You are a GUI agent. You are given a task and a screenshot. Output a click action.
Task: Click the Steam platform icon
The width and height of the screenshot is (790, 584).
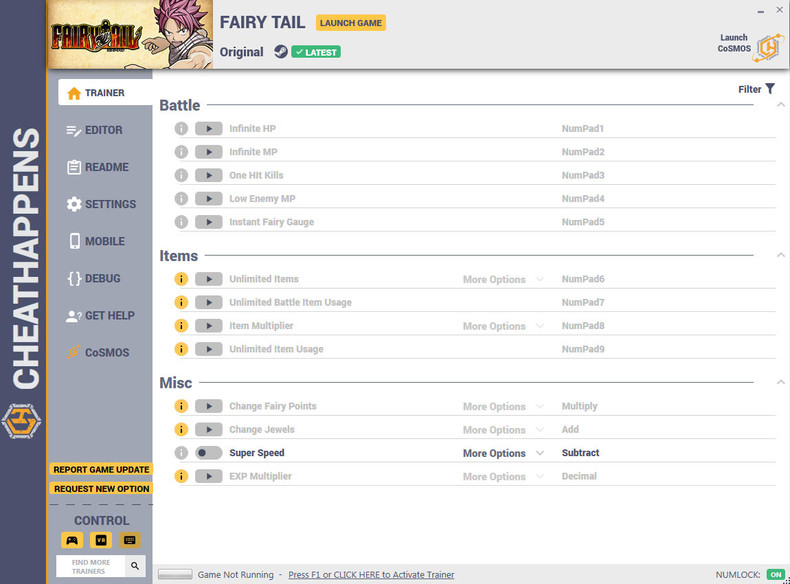[281, 51]
